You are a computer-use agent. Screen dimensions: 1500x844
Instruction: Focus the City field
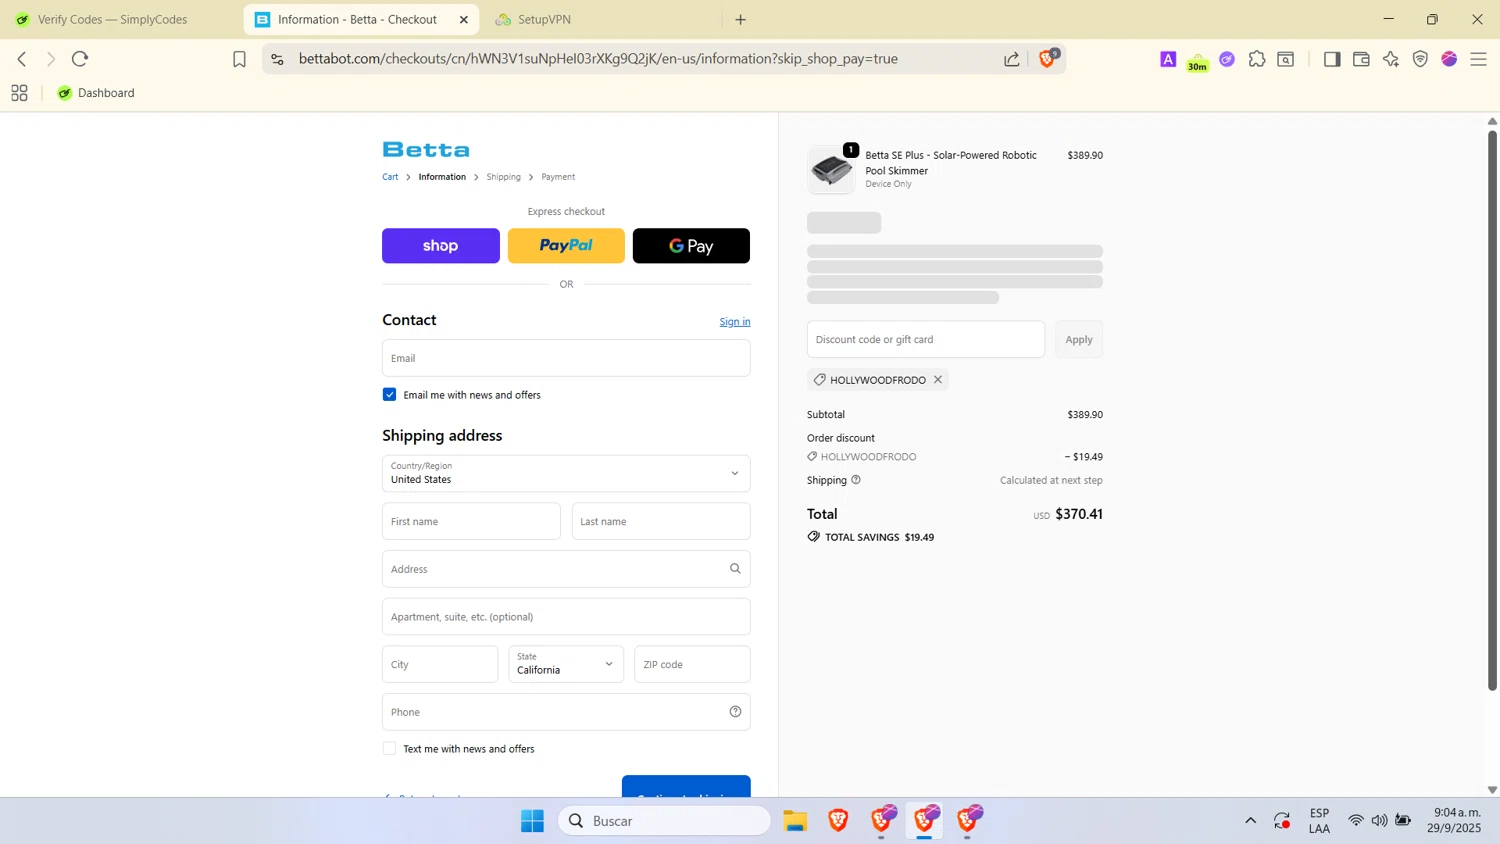tap(440, 664)
